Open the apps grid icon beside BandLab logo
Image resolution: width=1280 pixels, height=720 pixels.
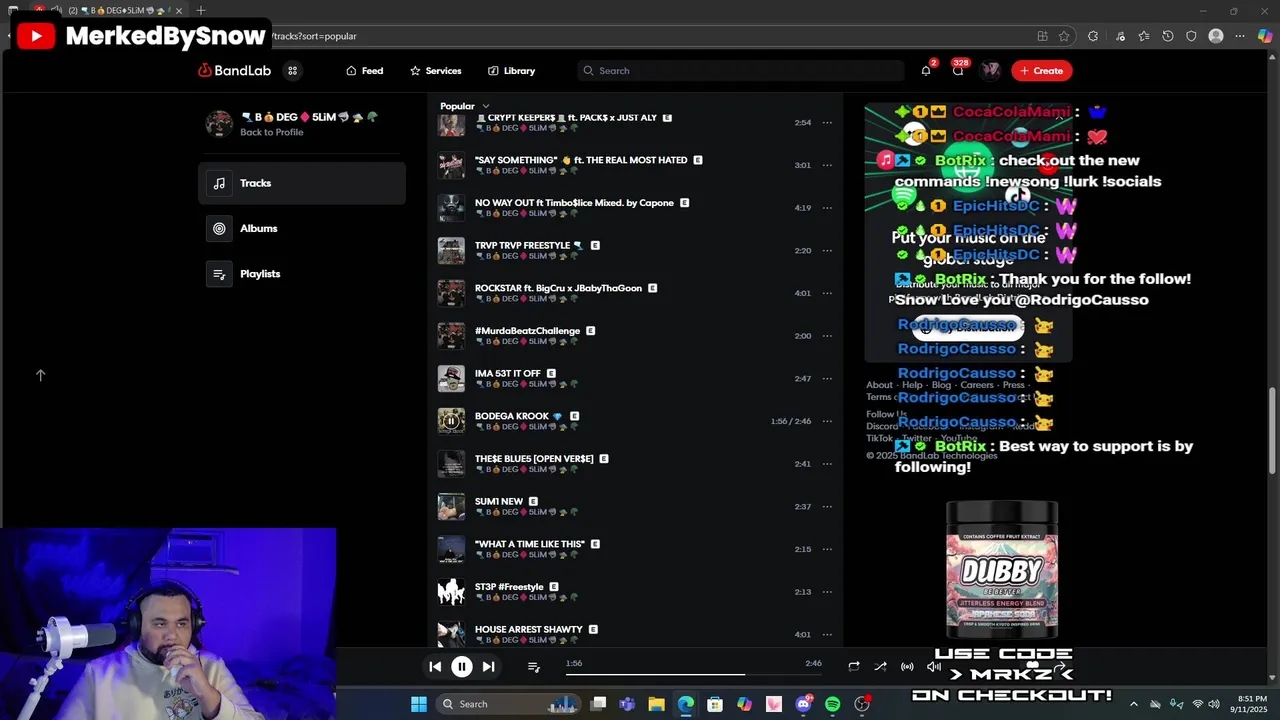pos(292,70)
